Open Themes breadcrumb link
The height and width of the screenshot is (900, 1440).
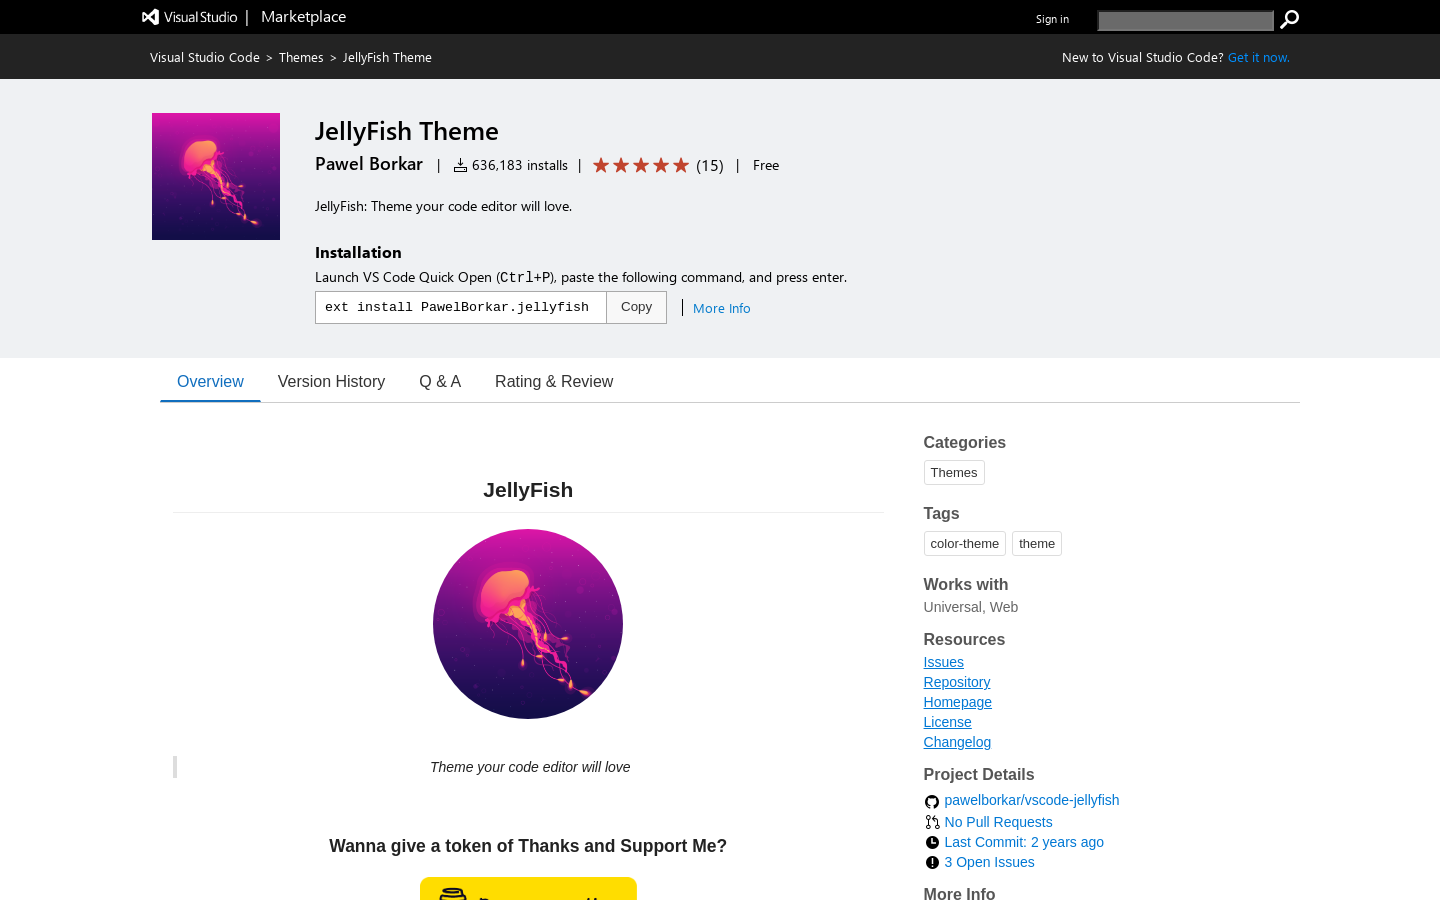click(301, 57)
